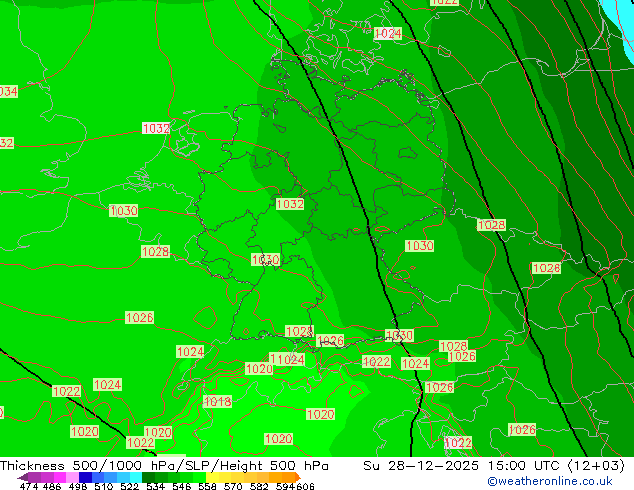Click the 1026 label left of 1024 near Spain
634x490 pixels.
pos(139,317)
